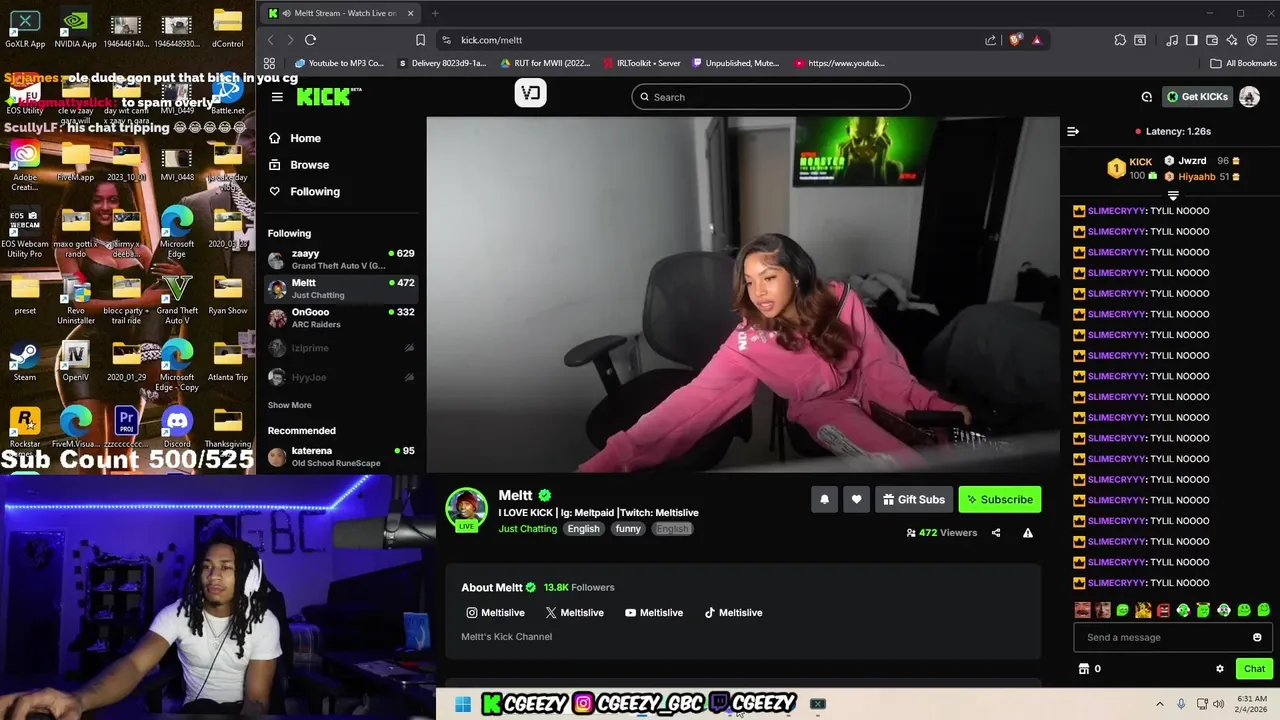This screenshot has width=1280, height=720.
Task: Open Browse in Kick sidebar
Action: 299,165
